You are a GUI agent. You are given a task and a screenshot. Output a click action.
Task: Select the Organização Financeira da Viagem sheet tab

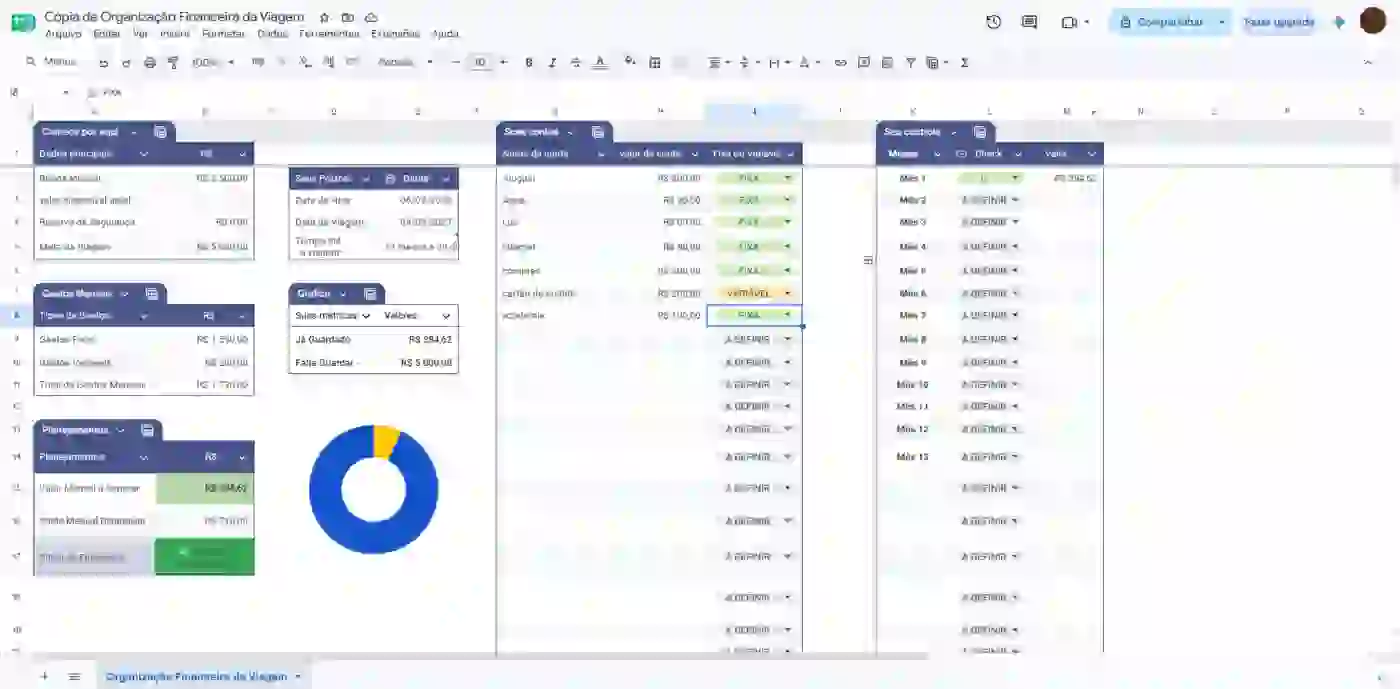pyautogui.click(x=204, y=676)
